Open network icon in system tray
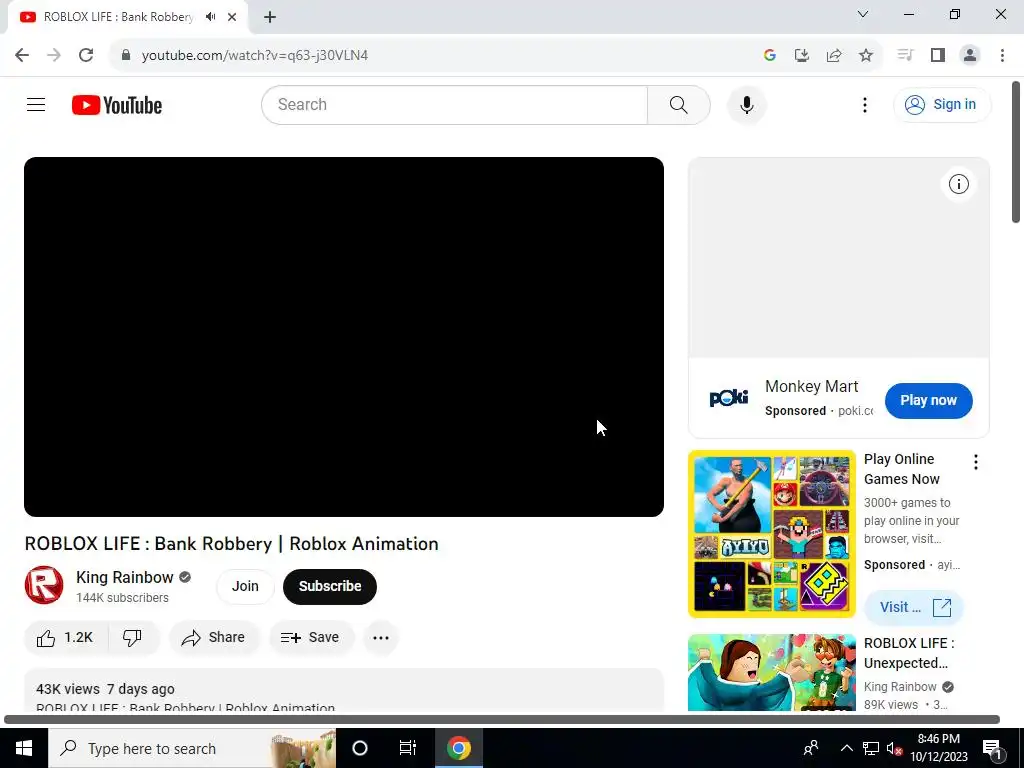1024x768 pixels. [871, 748]
